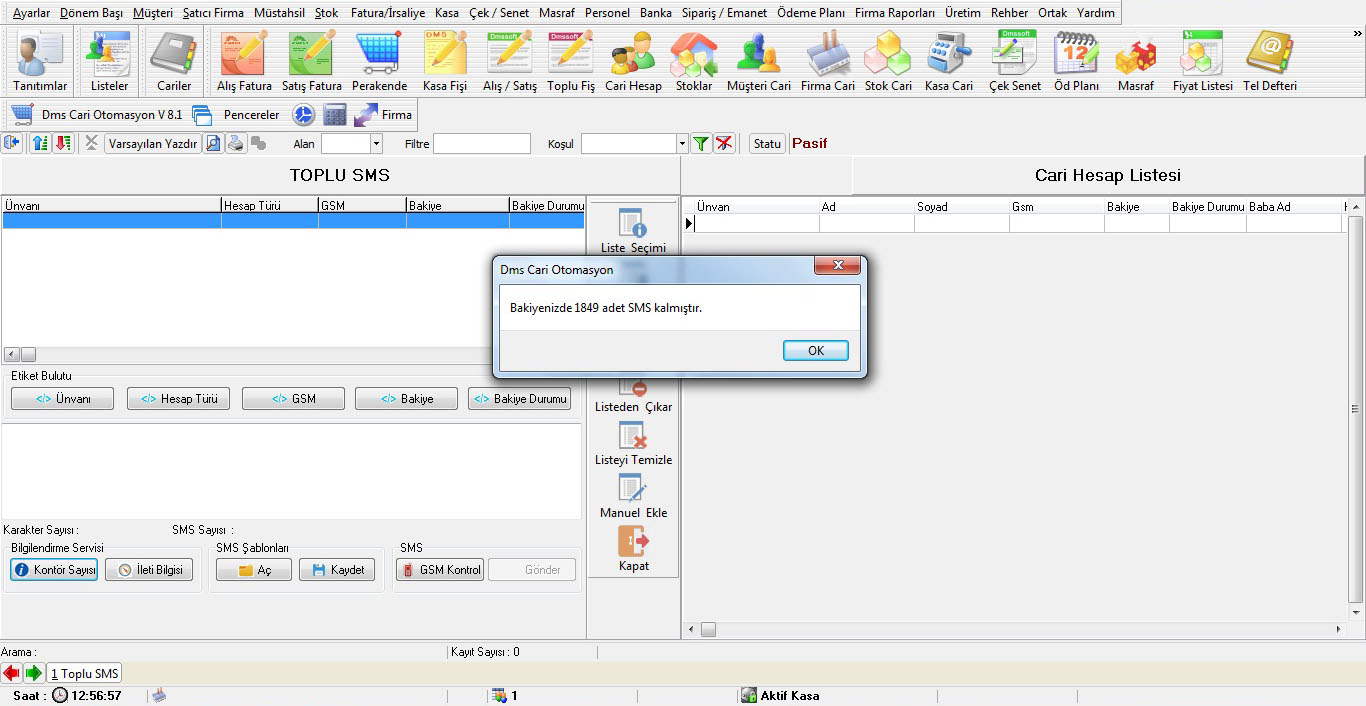Expand the Koşul dropdown arrow
1366x706 pixels.
[x=682, y=144]
